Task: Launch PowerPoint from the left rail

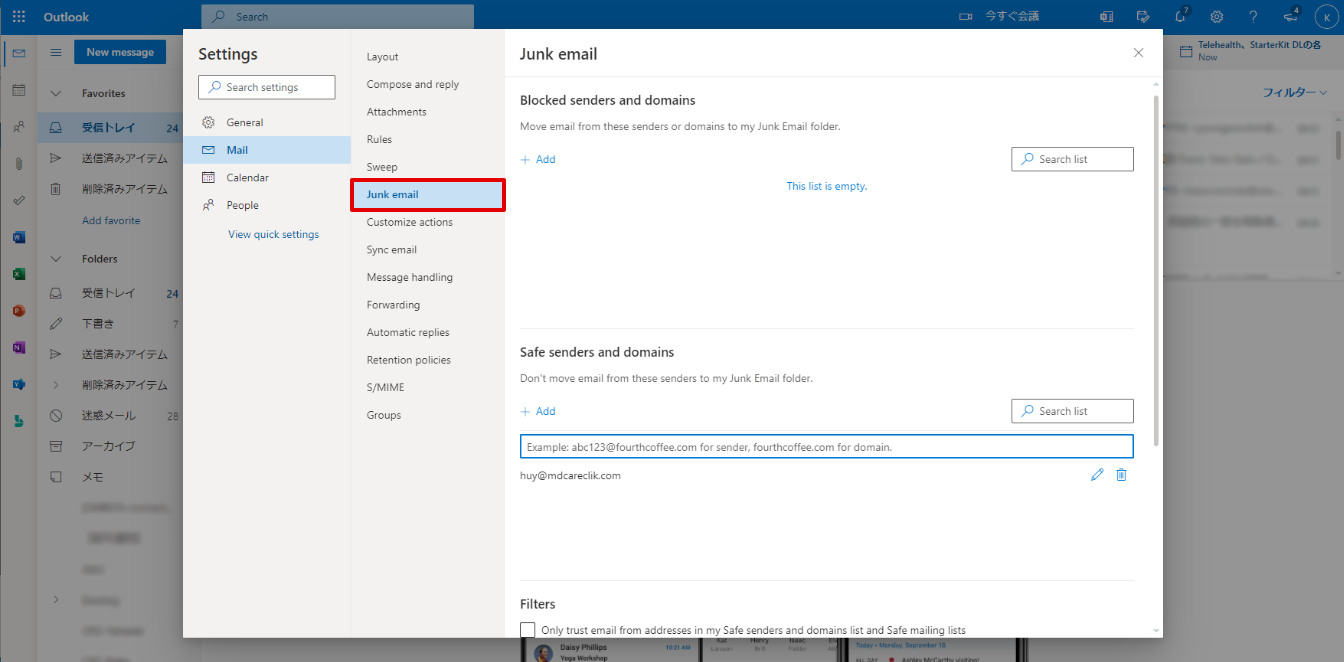Action: [x=18, y=311]
